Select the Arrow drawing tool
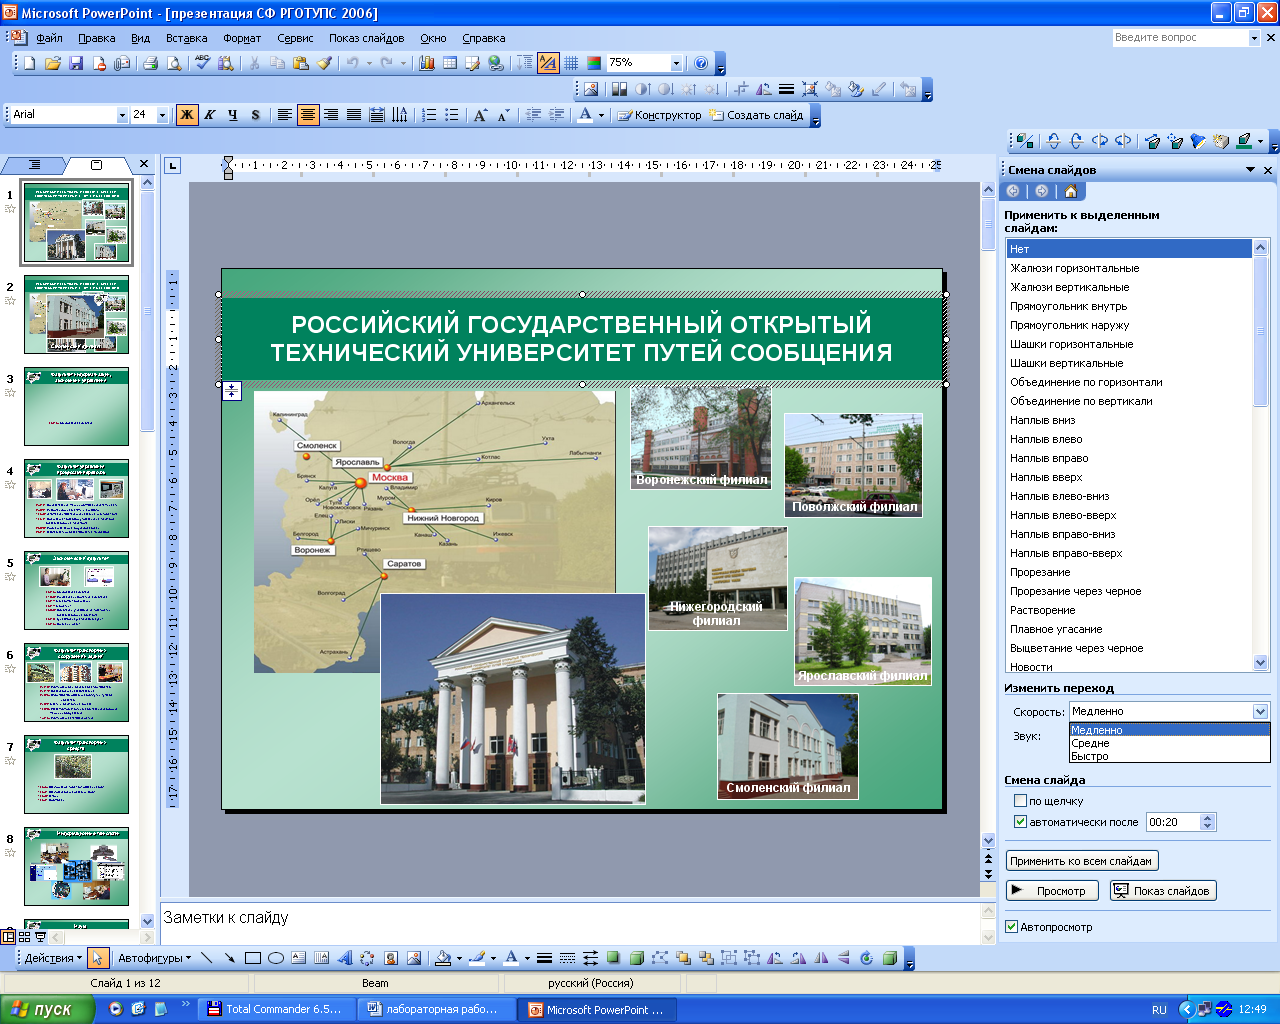The image size is (1280, 1024). [230, 958]
